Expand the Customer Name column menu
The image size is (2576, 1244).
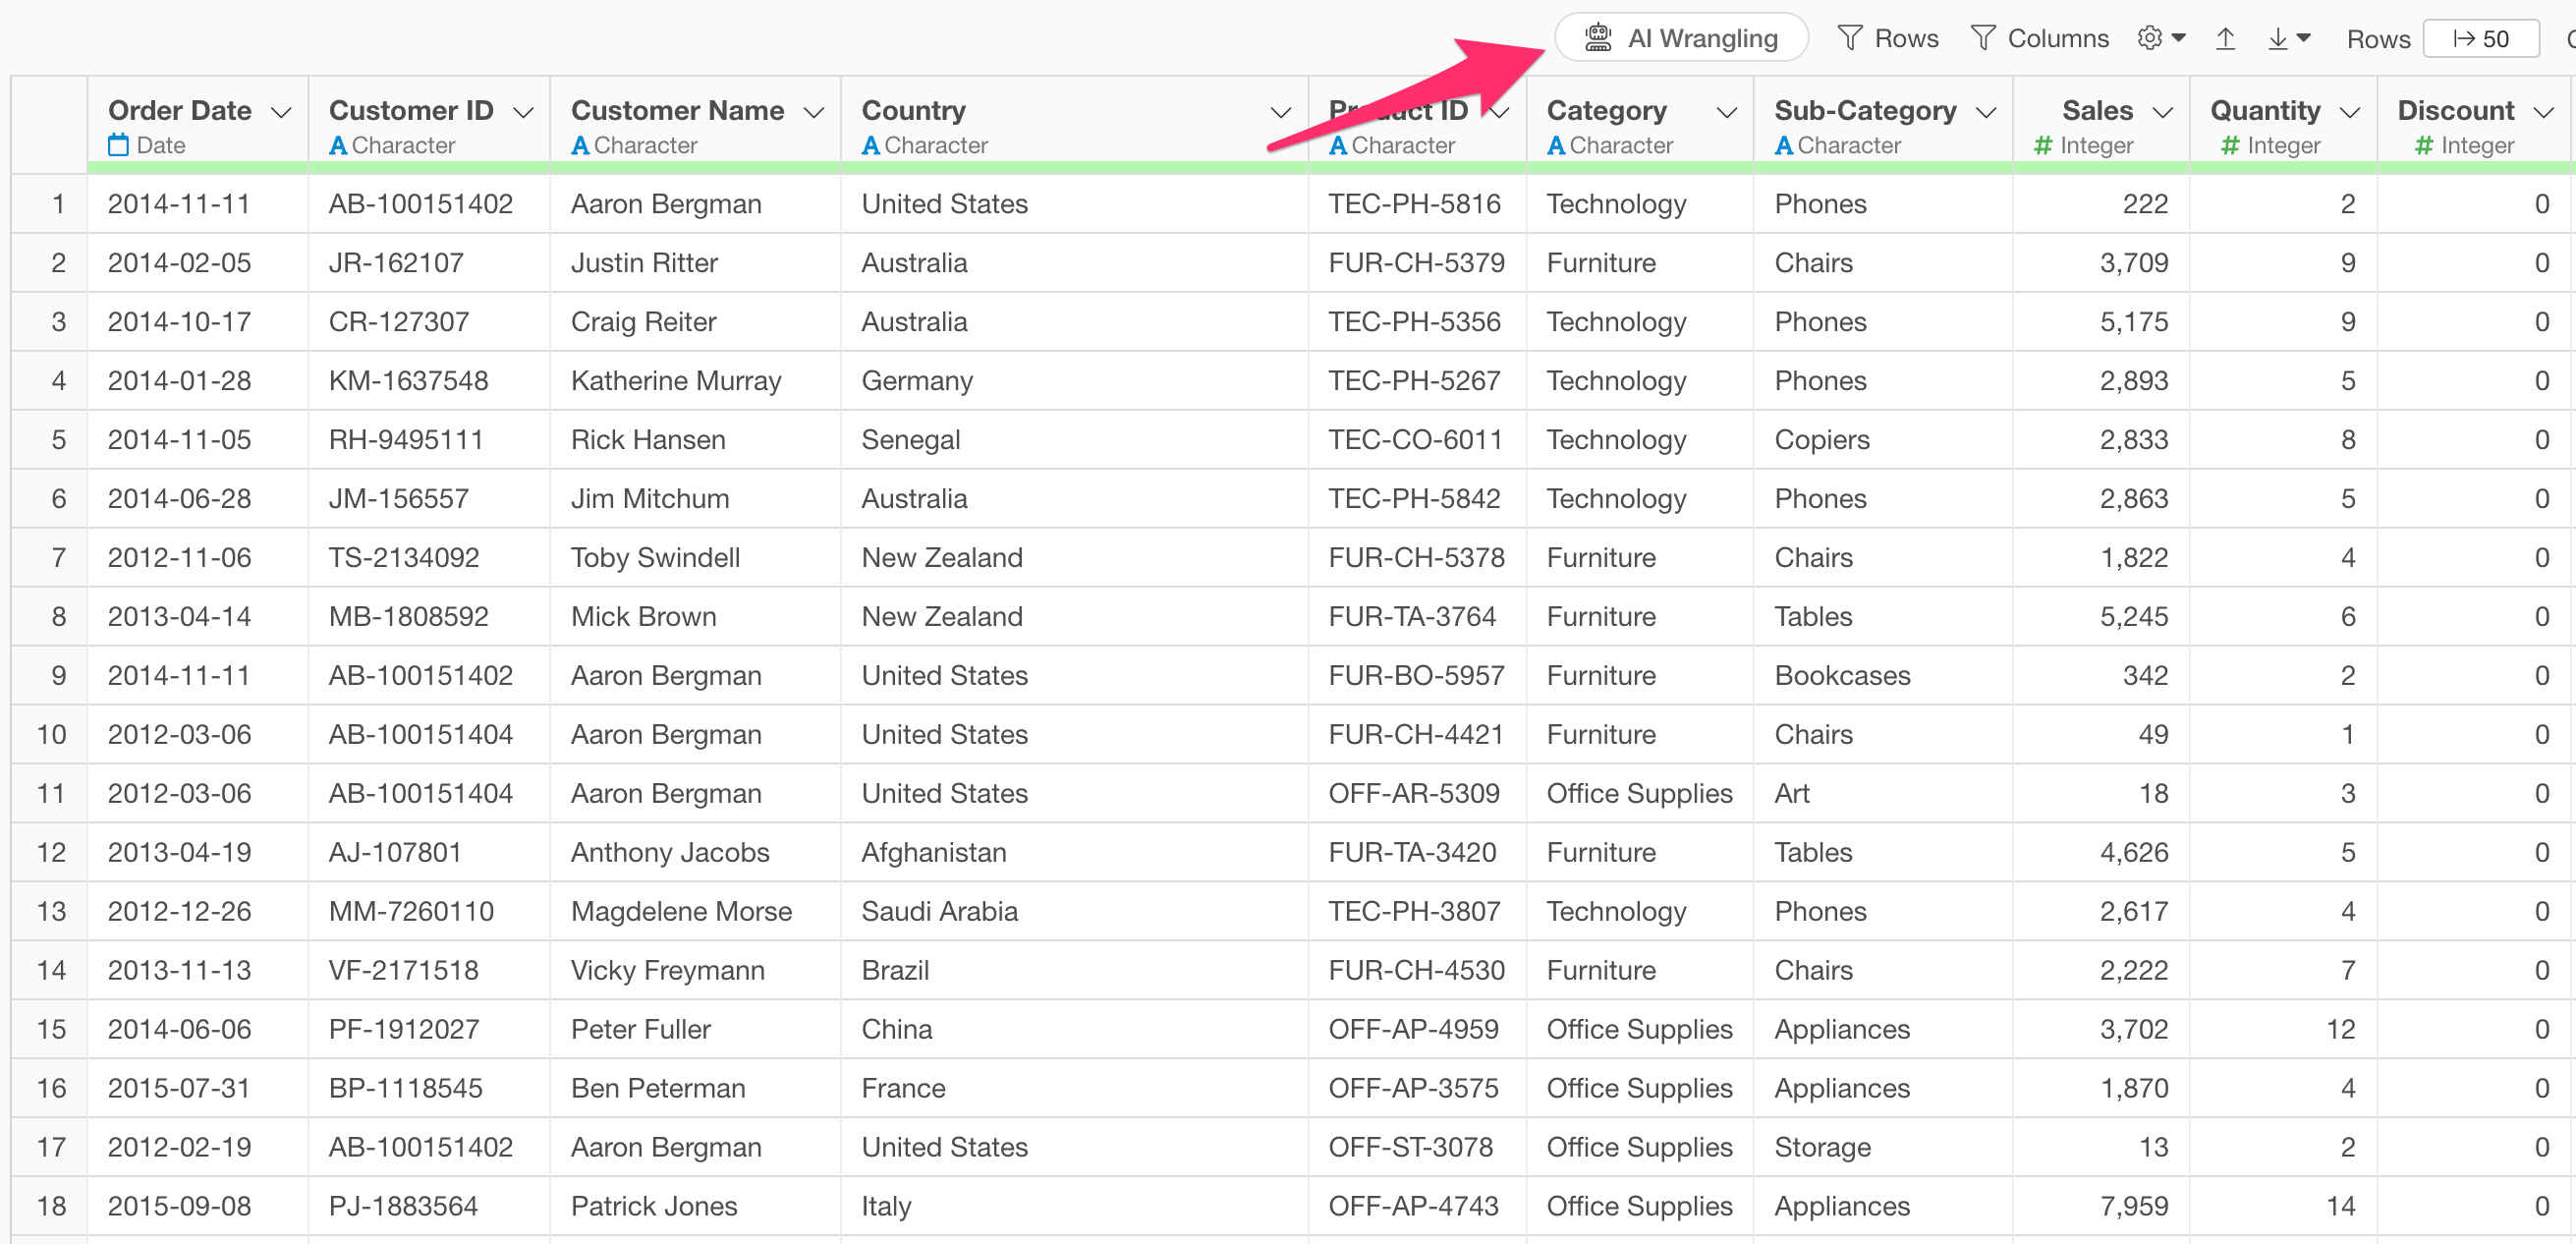(x=814, y=112)
